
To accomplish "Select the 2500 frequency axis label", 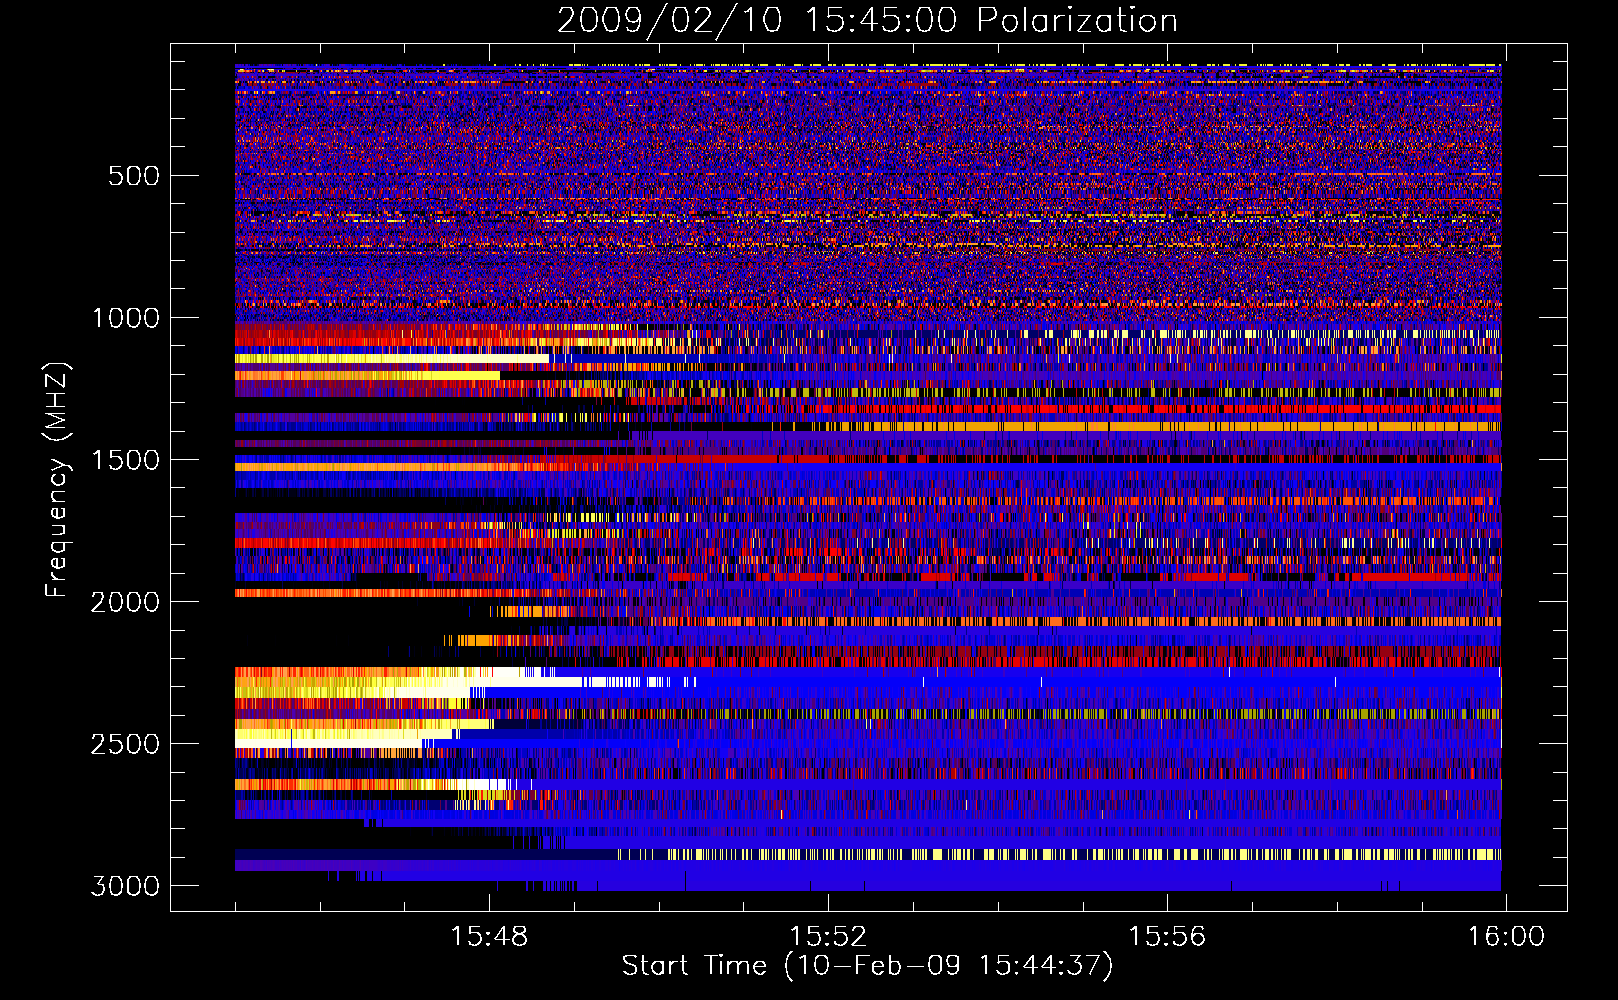I will 125,744.
